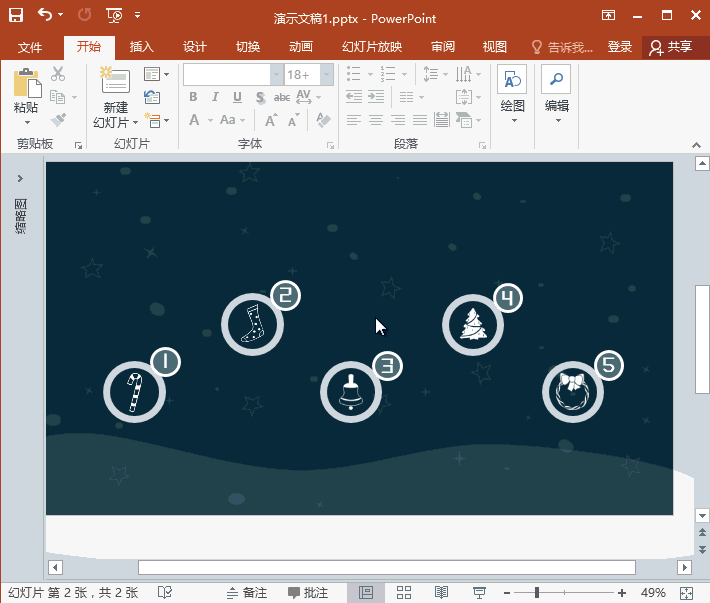
Task: Toggle Underline formatting button
Action: click(x=237, y=97)
